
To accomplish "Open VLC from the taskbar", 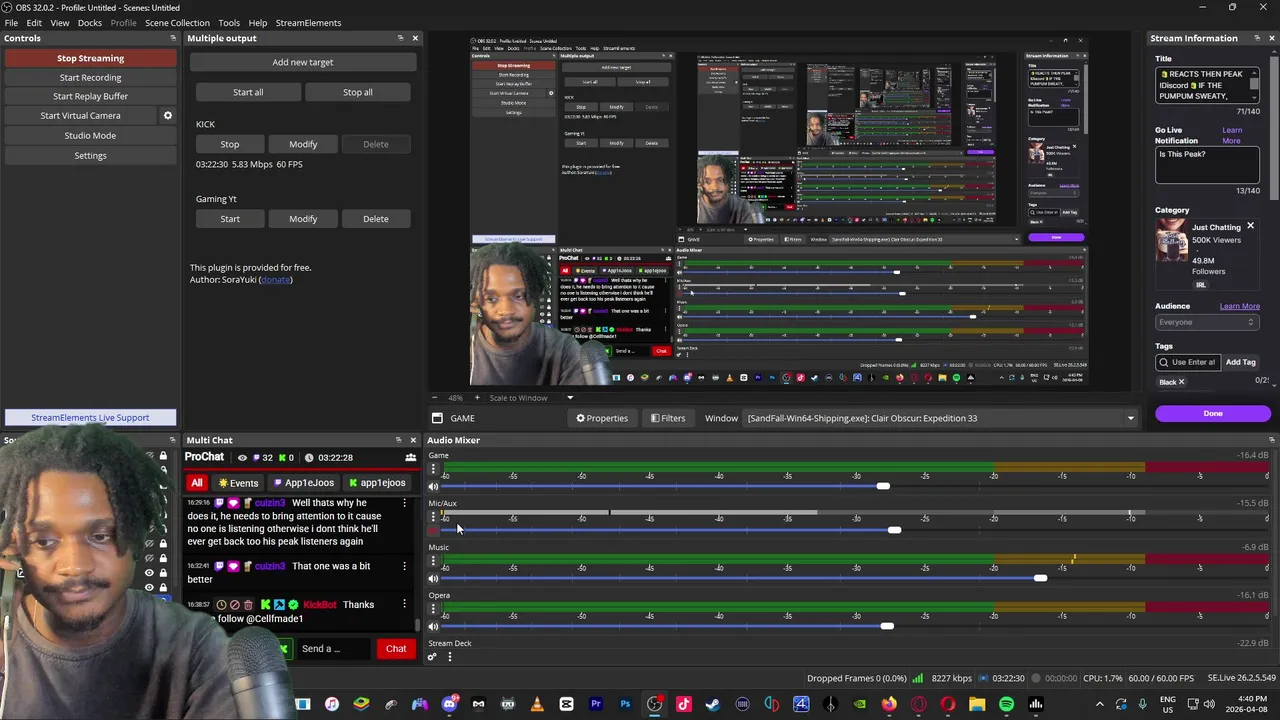I will 537,704.
